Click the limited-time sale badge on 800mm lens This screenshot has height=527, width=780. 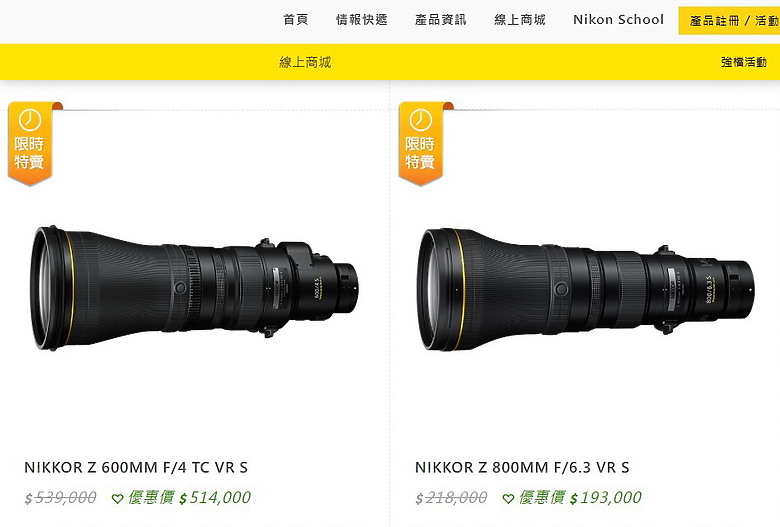click(423, 143)
